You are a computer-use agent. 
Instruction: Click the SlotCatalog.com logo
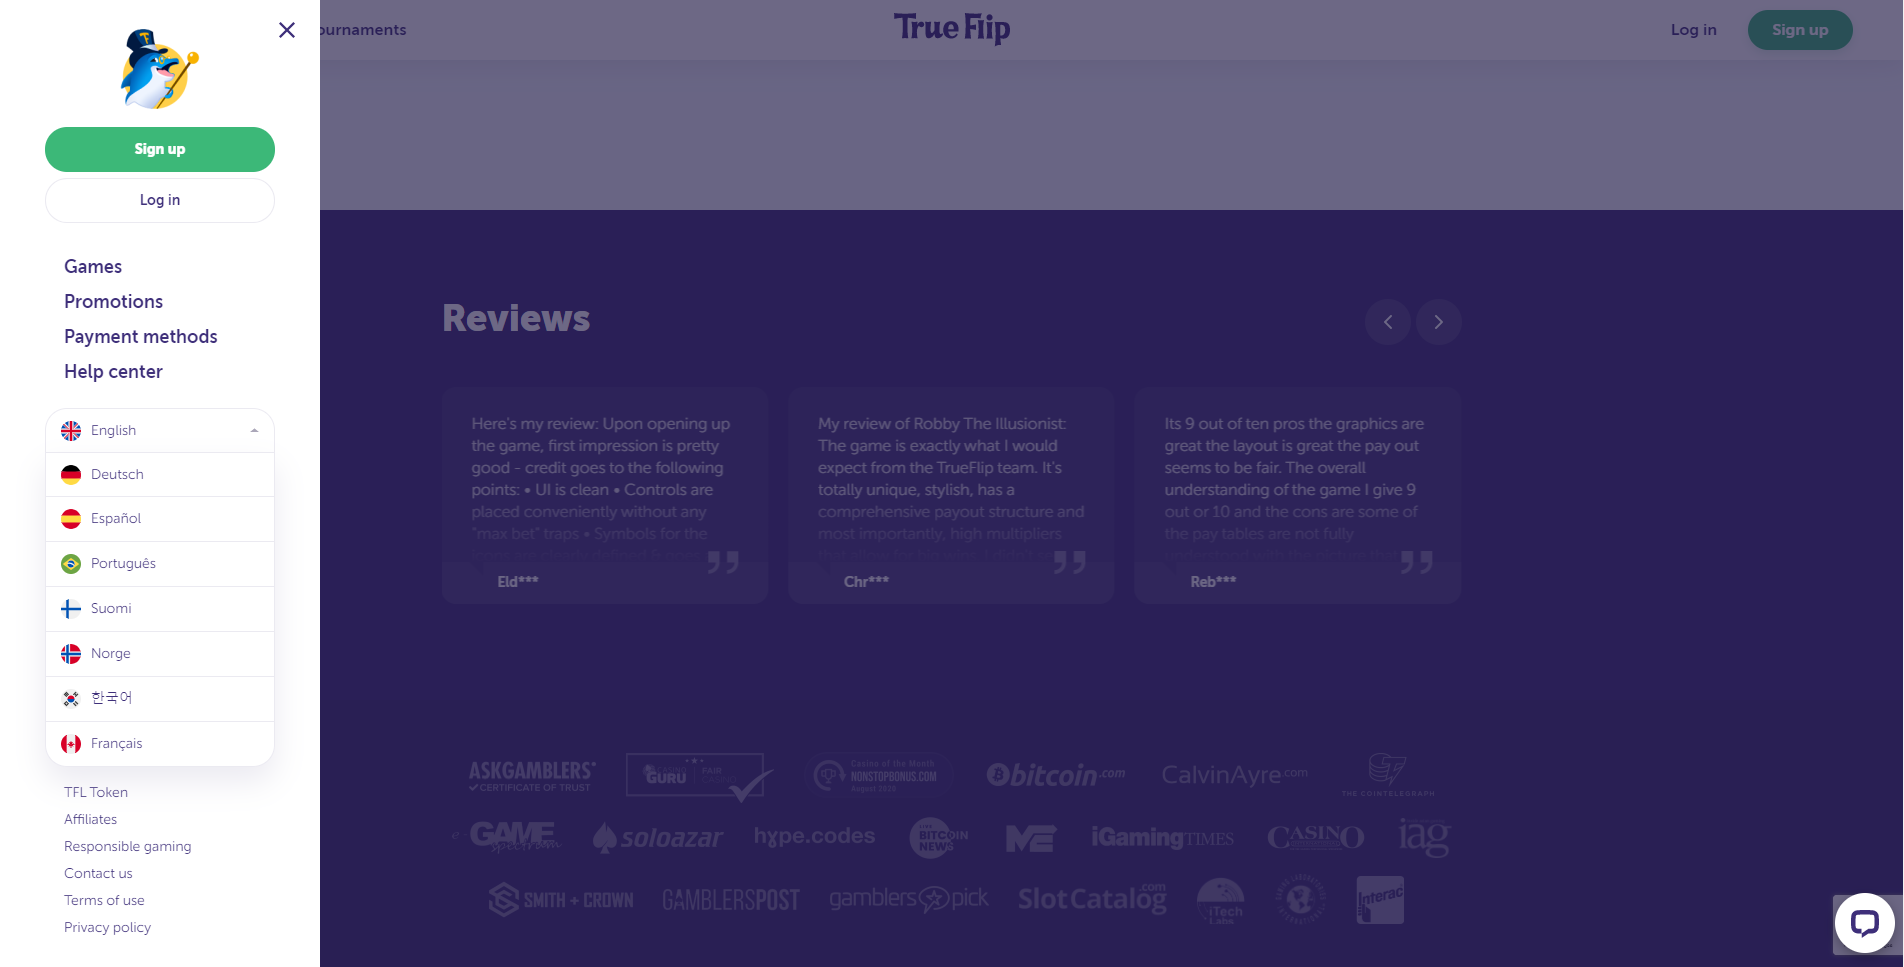click(1092, 899)
